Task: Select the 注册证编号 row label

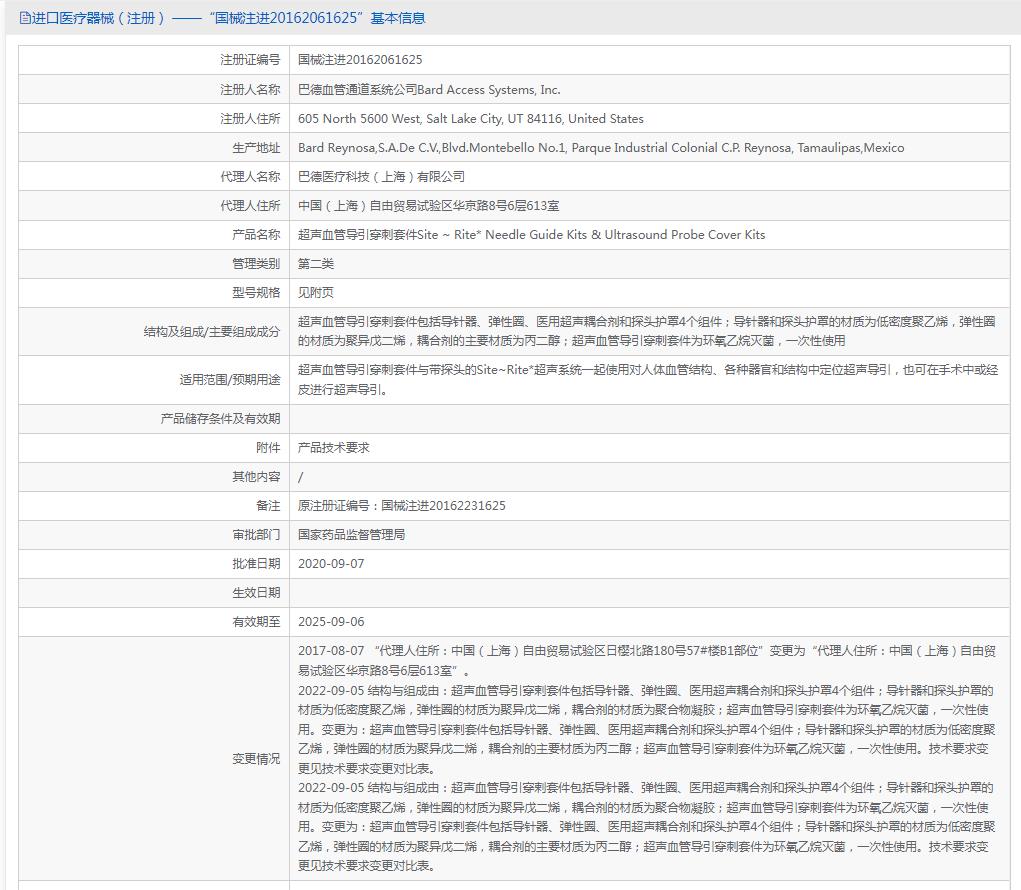Action: (x=250, y=60)
